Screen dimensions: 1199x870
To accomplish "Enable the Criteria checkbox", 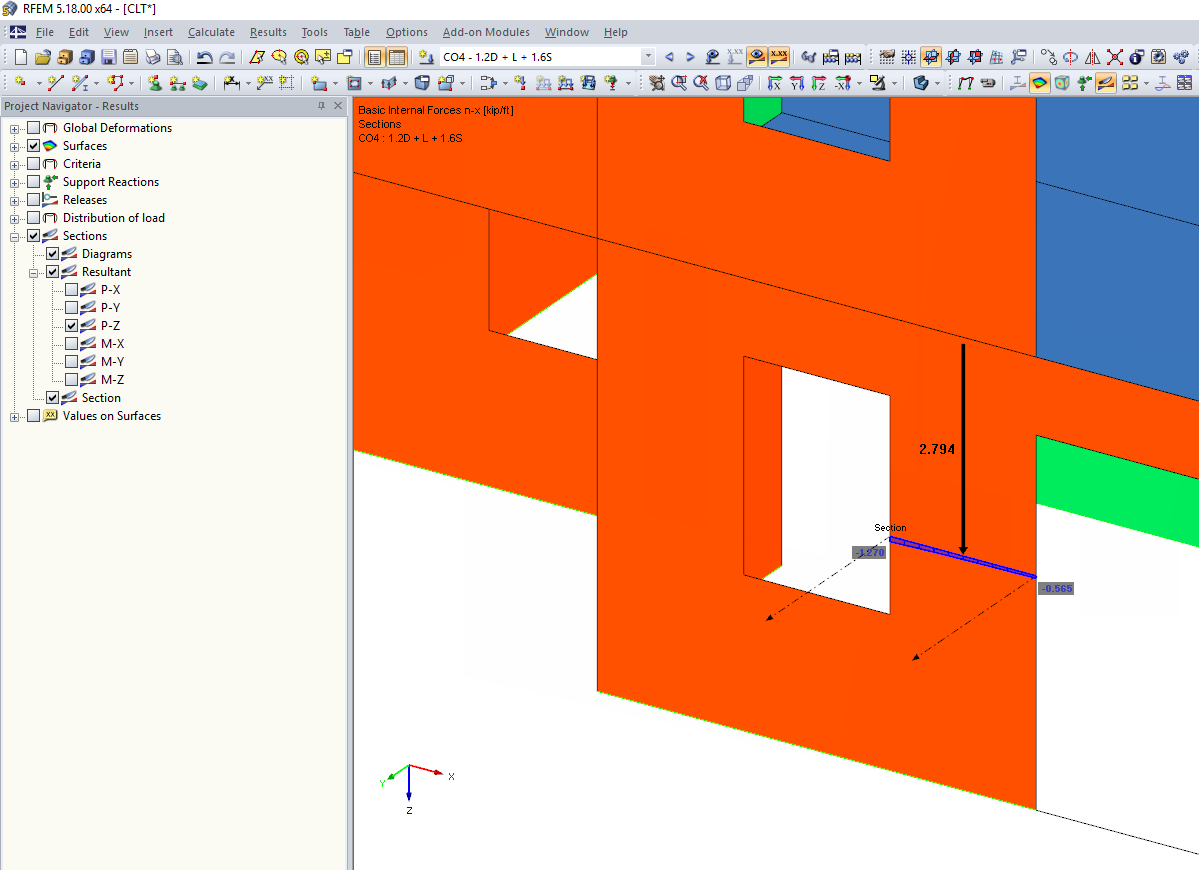I will click(34, 164).
